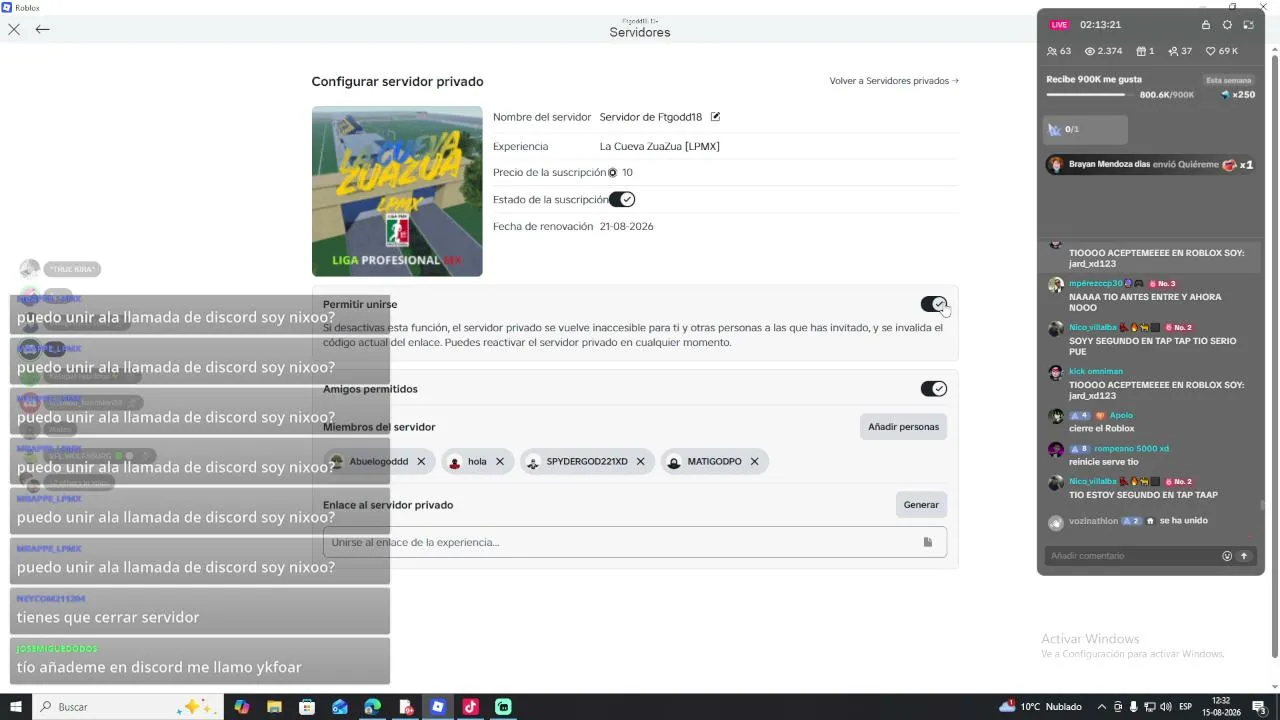Copy the private server link with the clipboard icon
Viewport: 1280px width, 720px height.
928,542
